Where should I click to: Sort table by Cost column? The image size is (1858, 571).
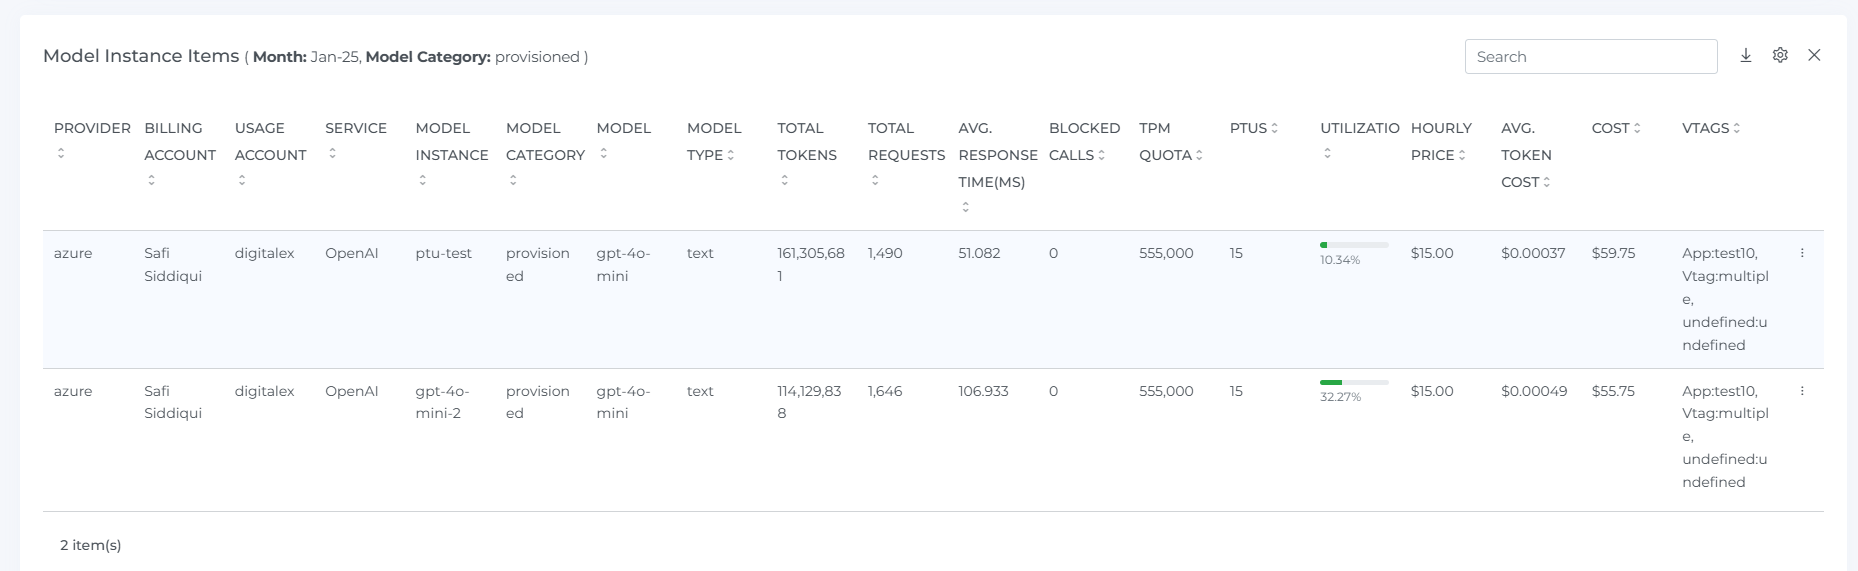(1637, 128)
